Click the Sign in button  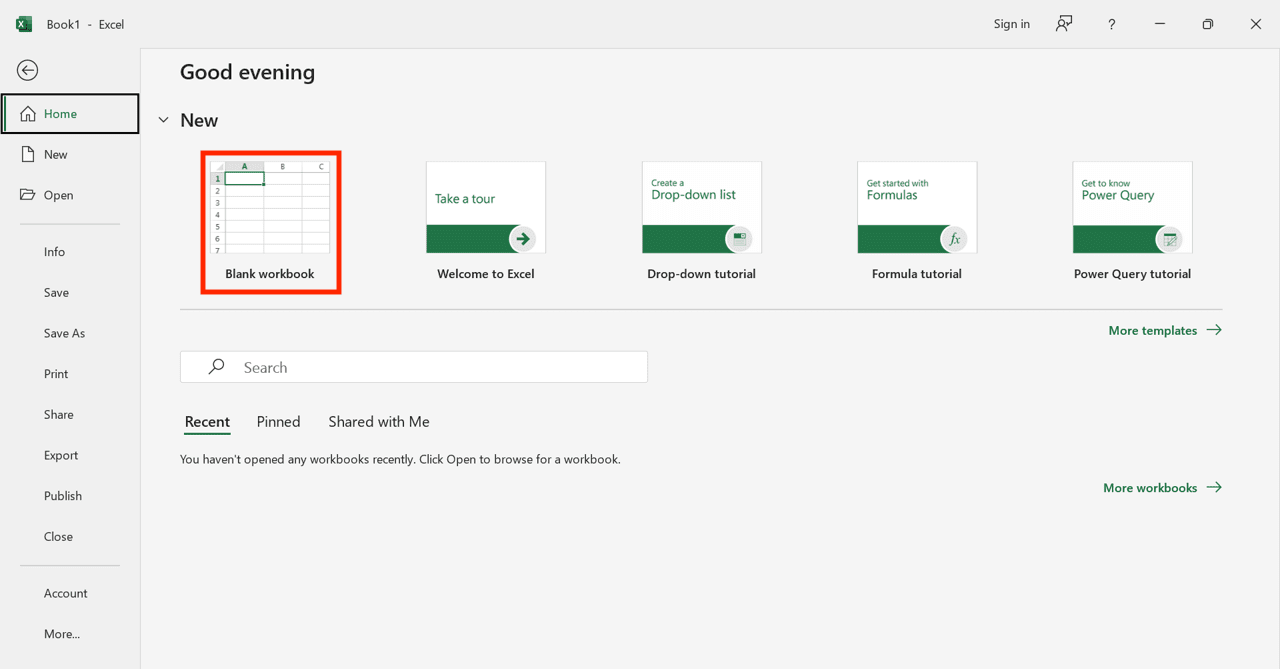point(1011,24)
